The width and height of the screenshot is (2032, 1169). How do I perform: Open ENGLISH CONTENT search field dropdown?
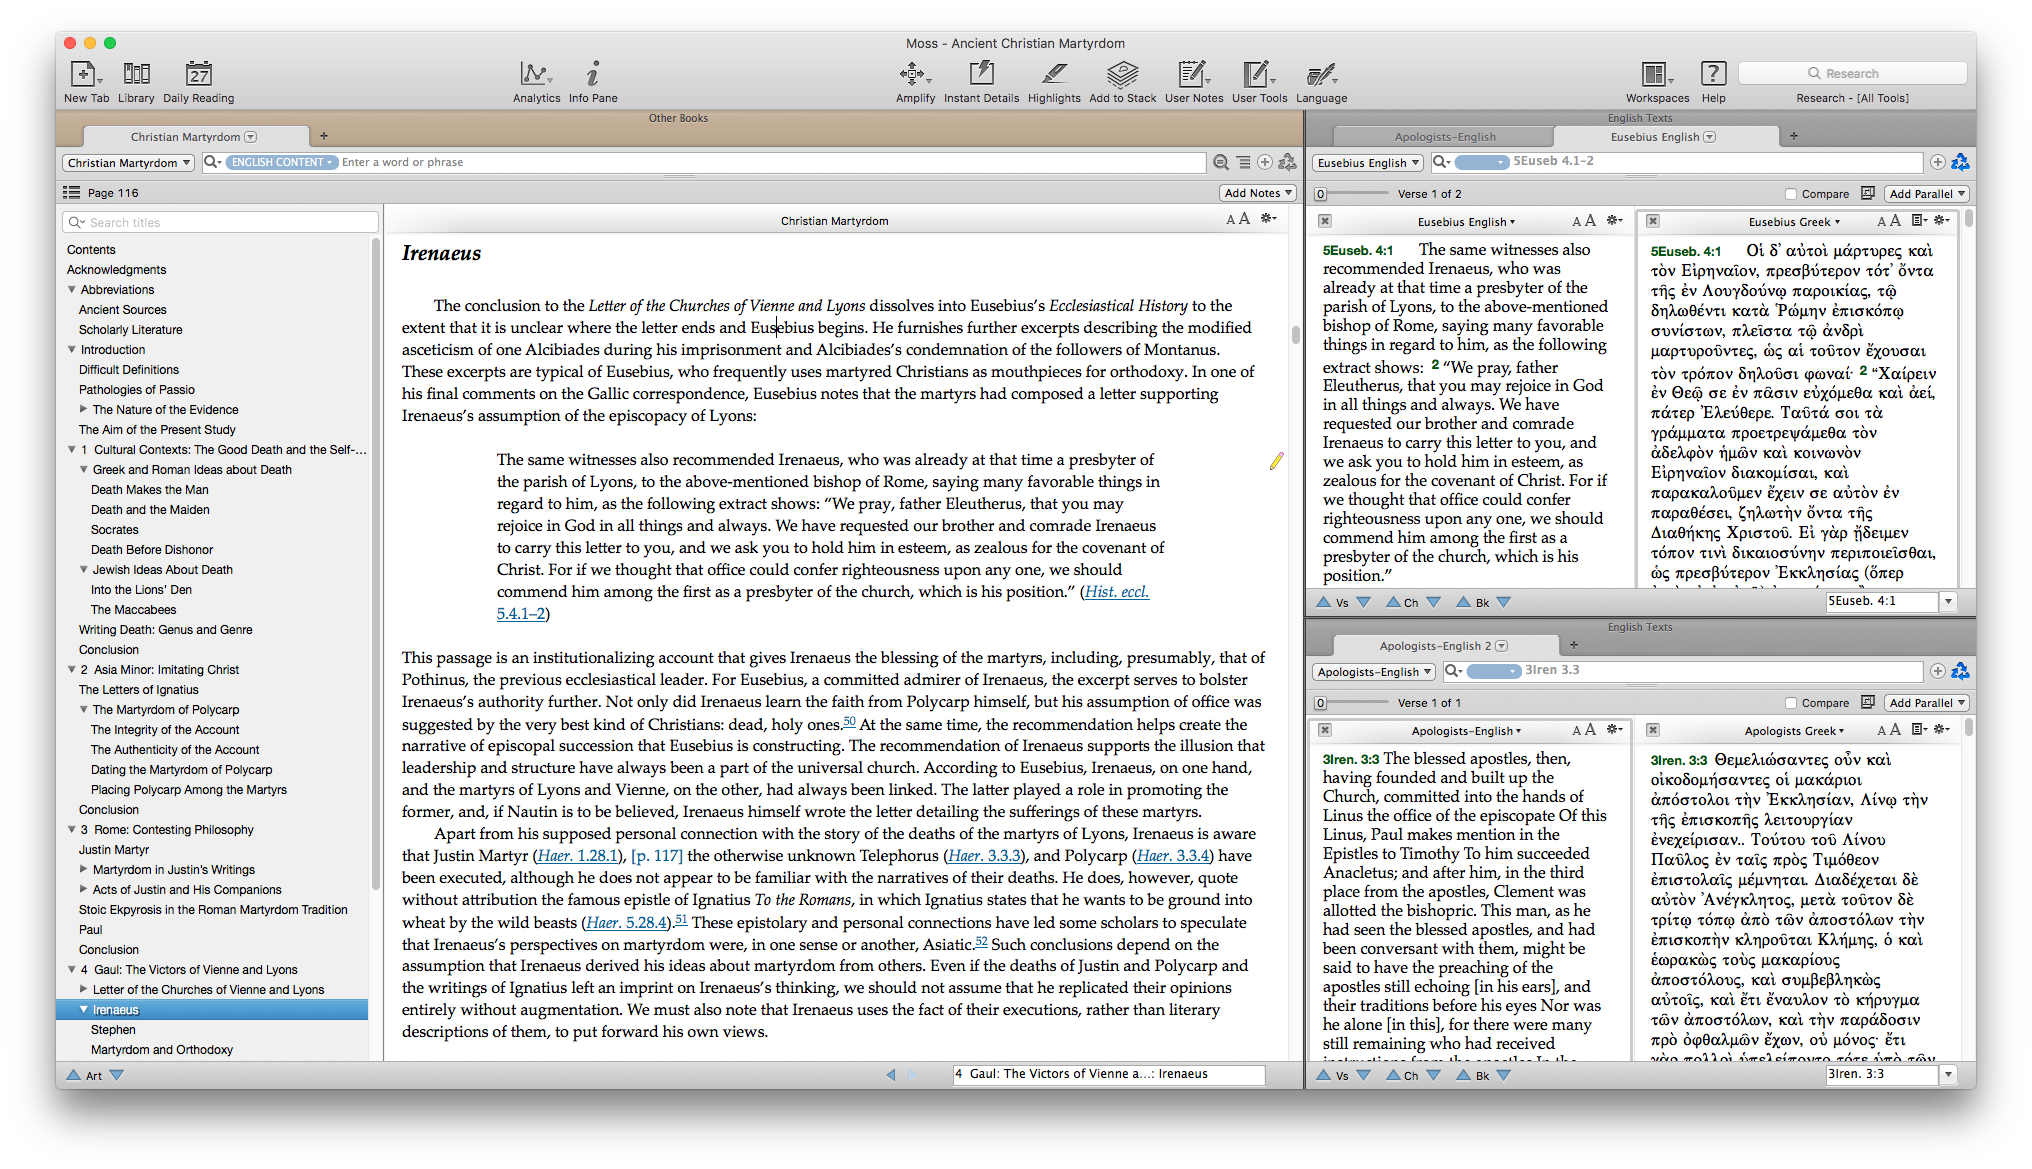coord(281,162)
